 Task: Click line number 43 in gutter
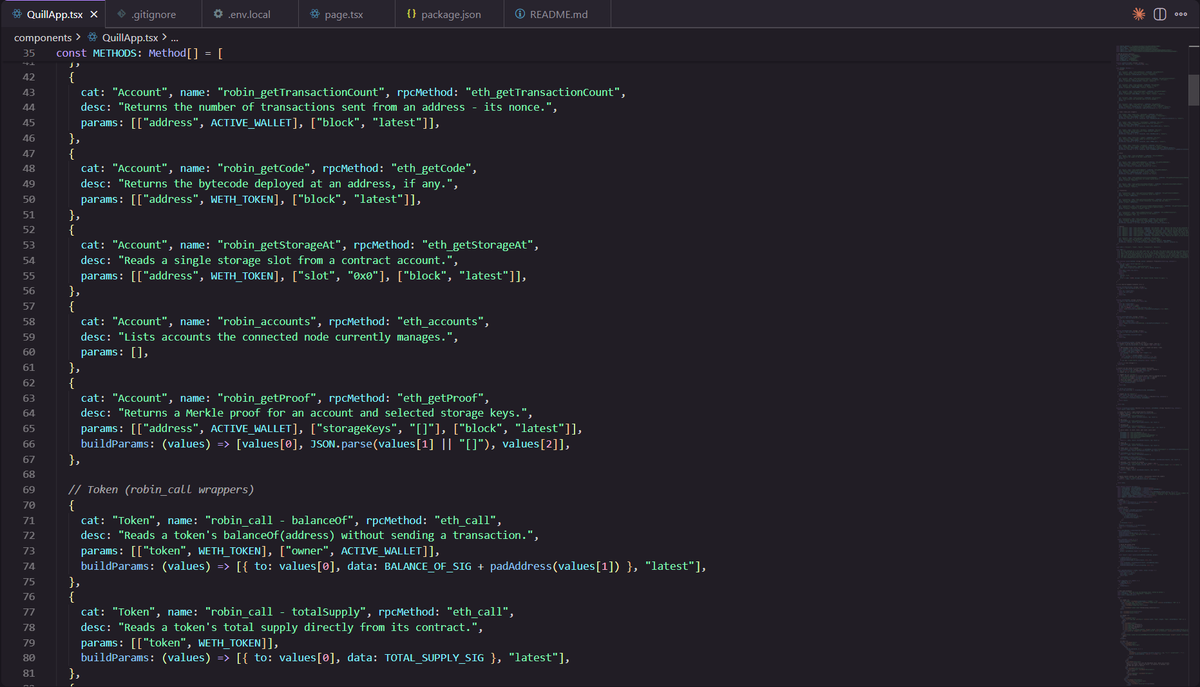click(28, 92)
